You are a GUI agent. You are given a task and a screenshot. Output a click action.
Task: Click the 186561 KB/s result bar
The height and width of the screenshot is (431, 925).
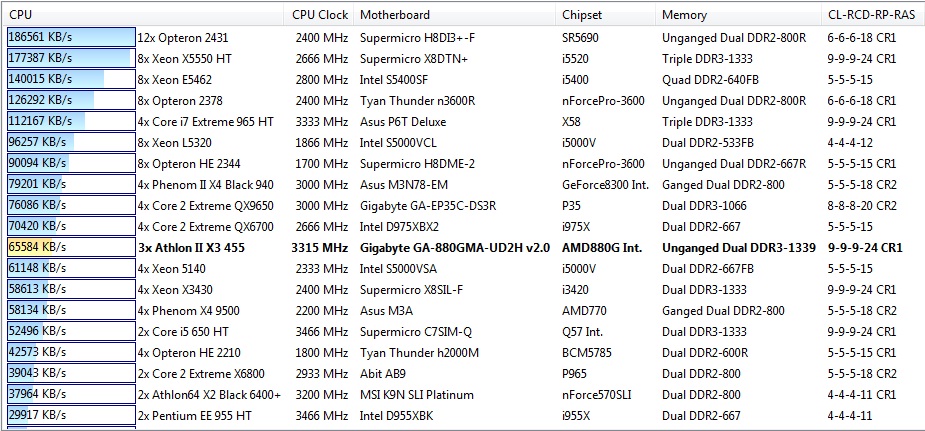[x=70, y=37]
